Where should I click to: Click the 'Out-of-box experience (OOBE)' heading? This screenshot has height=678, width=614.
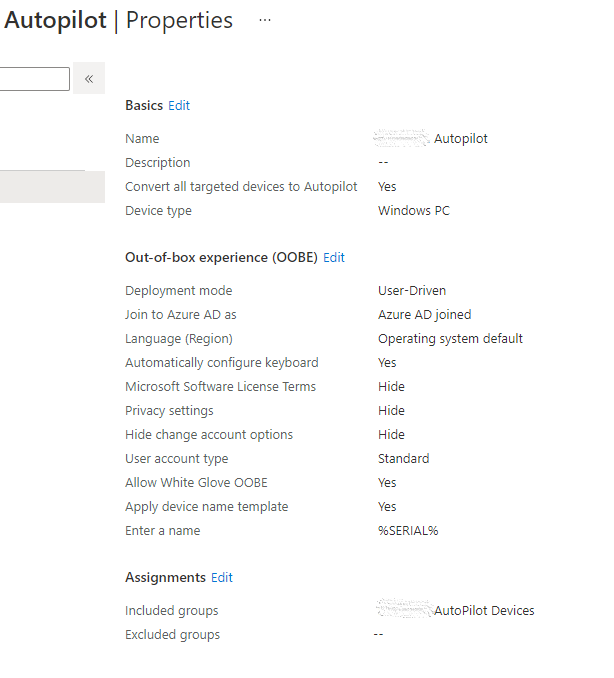pyautogui.click(x=221, y=258)
